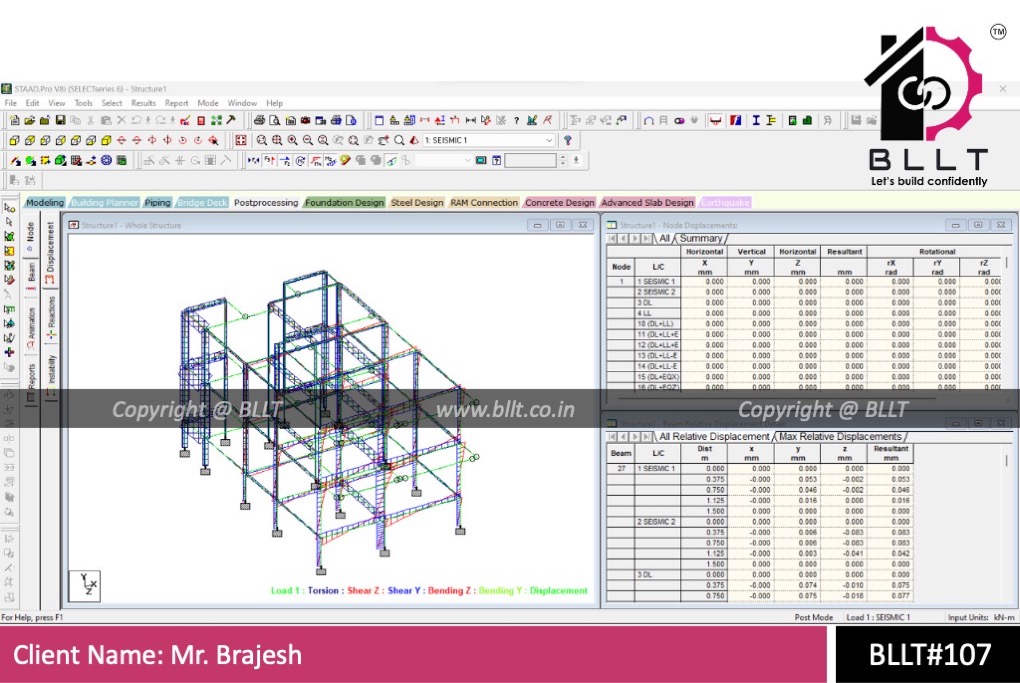Expand the empty dropdown in the results toolbar
Viewport: 1020px width, 683px height.
click(467, 161)
